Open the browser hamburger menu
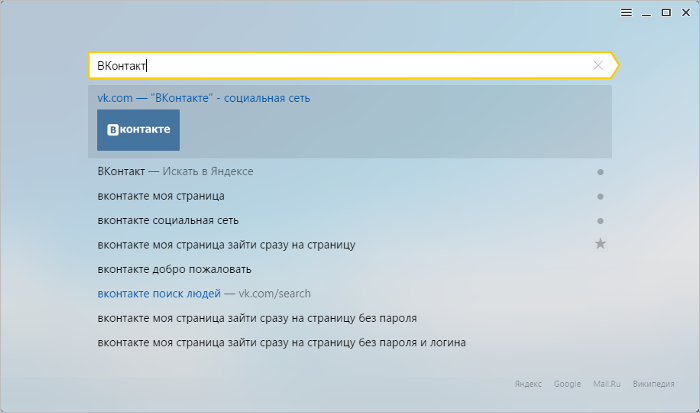 pyautogui.click(x=626, y=13)
